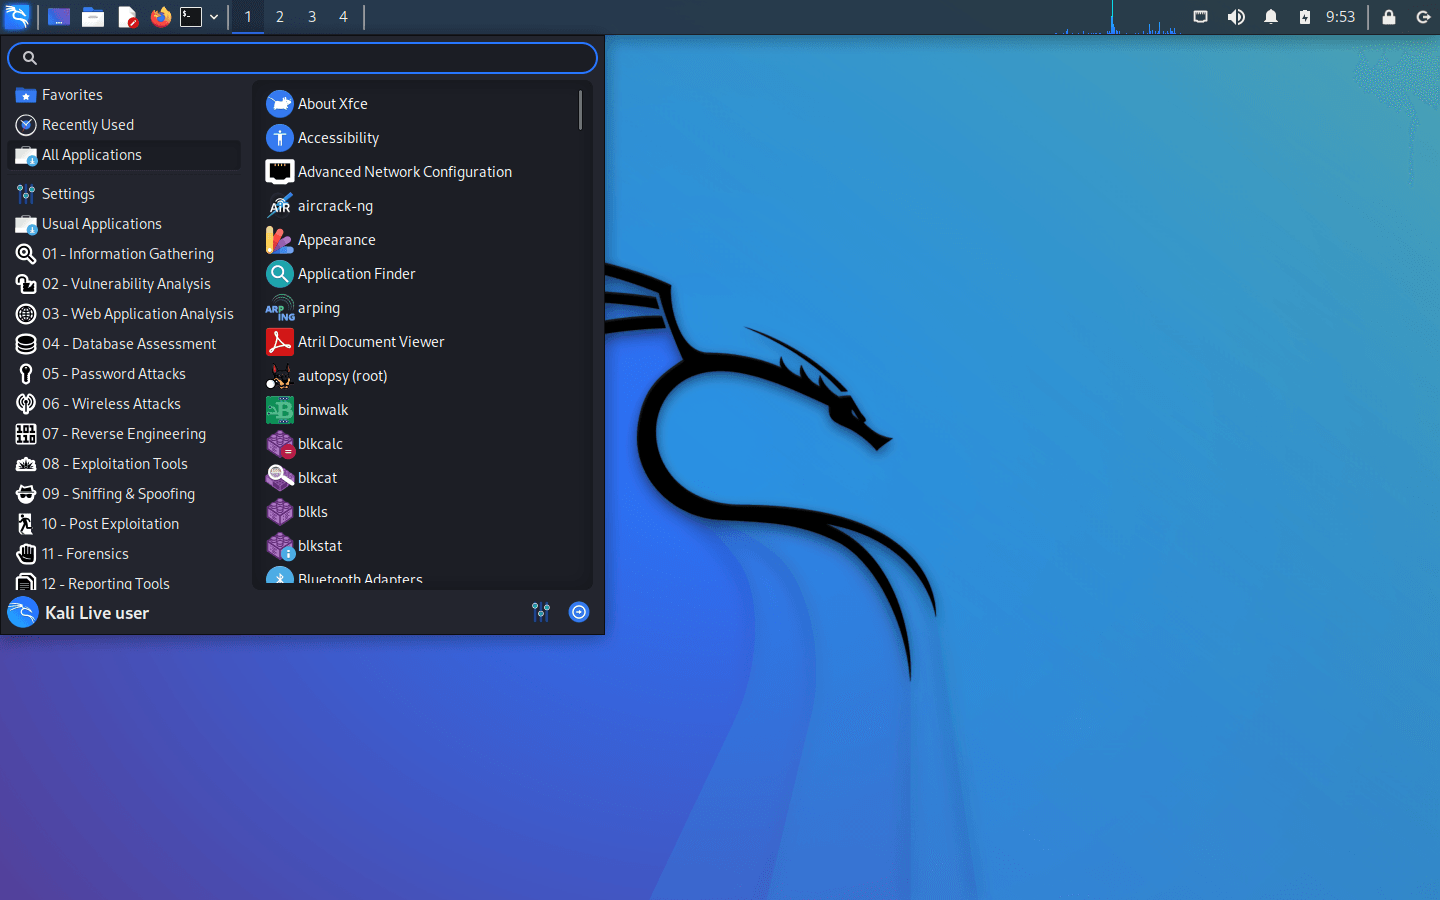Open Advanced Network Configuration

point(418,172)
